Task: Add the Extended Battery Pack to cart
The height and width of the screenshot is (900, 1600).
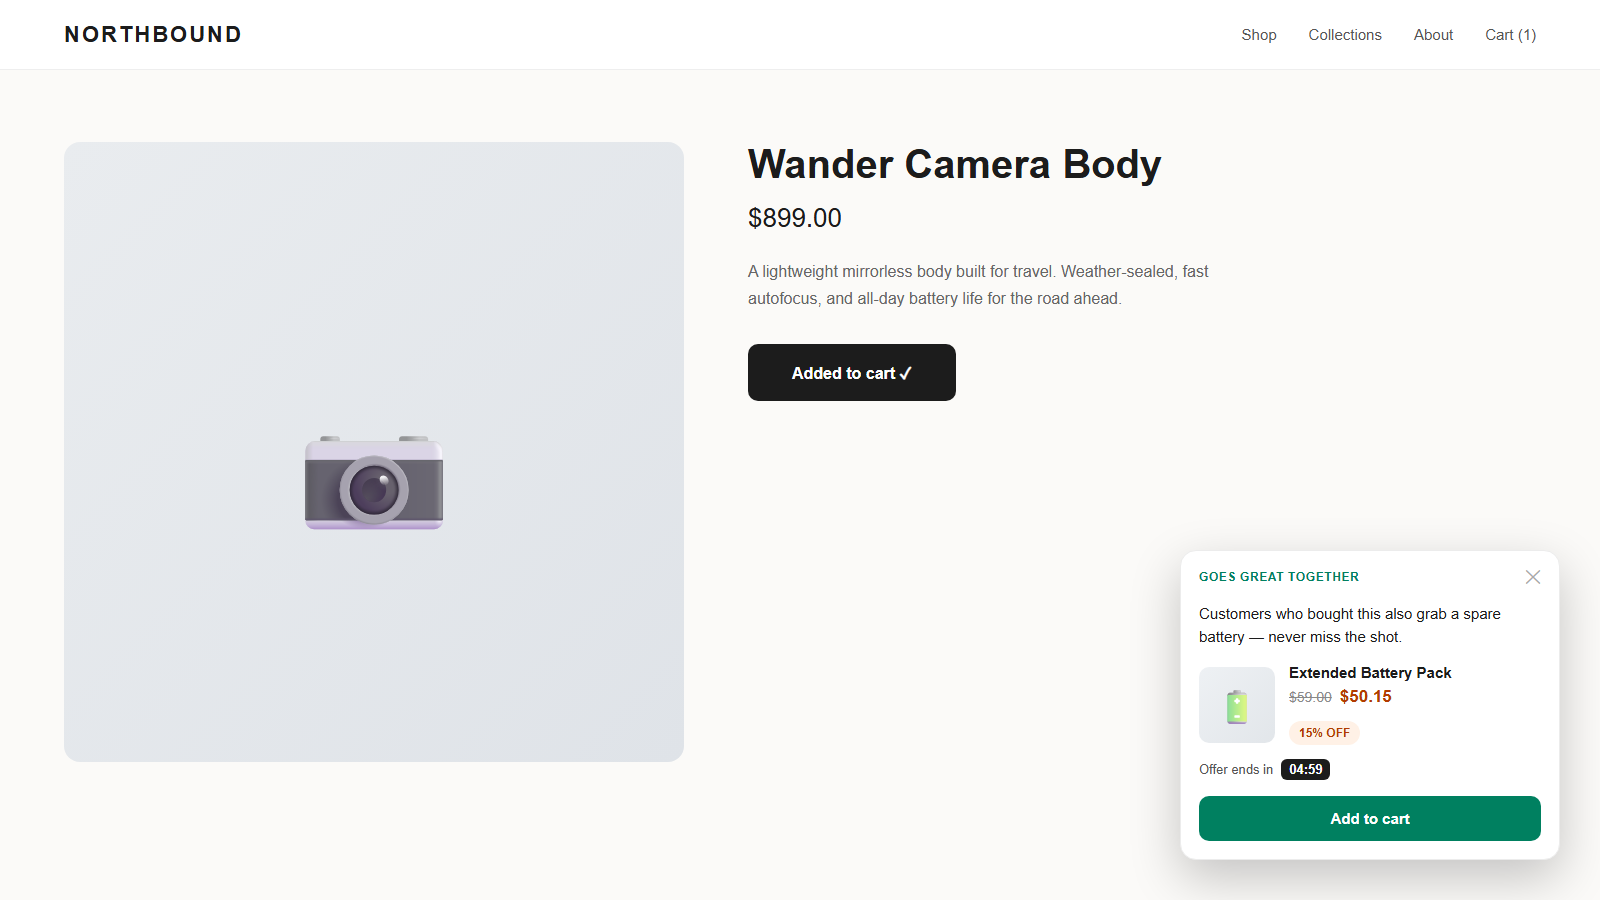Action: [1370, 819]
